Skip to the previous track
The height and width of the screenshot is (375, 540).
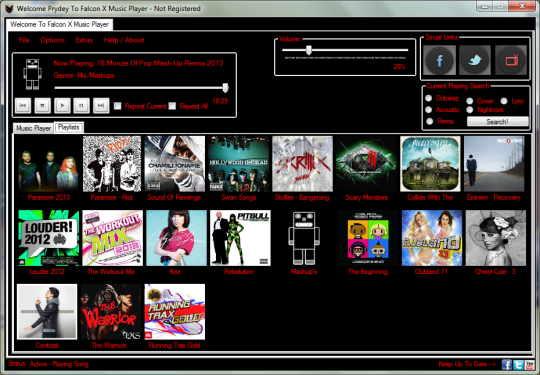pos(23,106)
